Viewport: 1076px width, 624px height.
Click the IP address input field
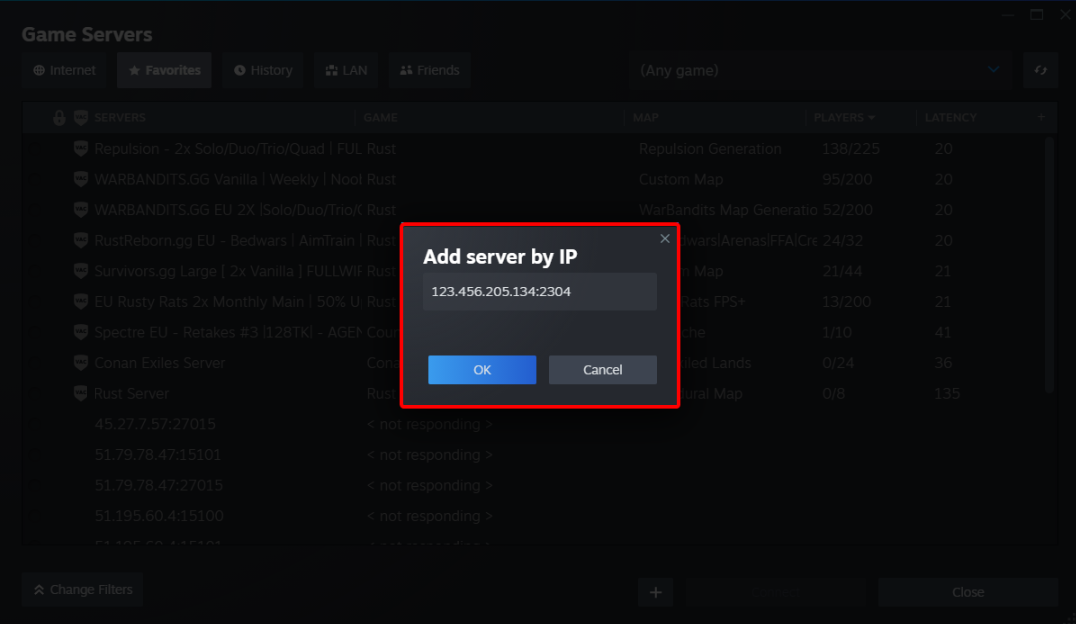(539, 292)
